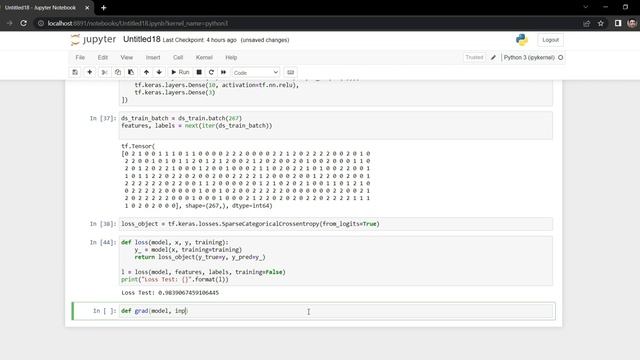Bookmark this page star icon
Image resolution: width=640 pixels, height=360 pixels.
(600, 23)
